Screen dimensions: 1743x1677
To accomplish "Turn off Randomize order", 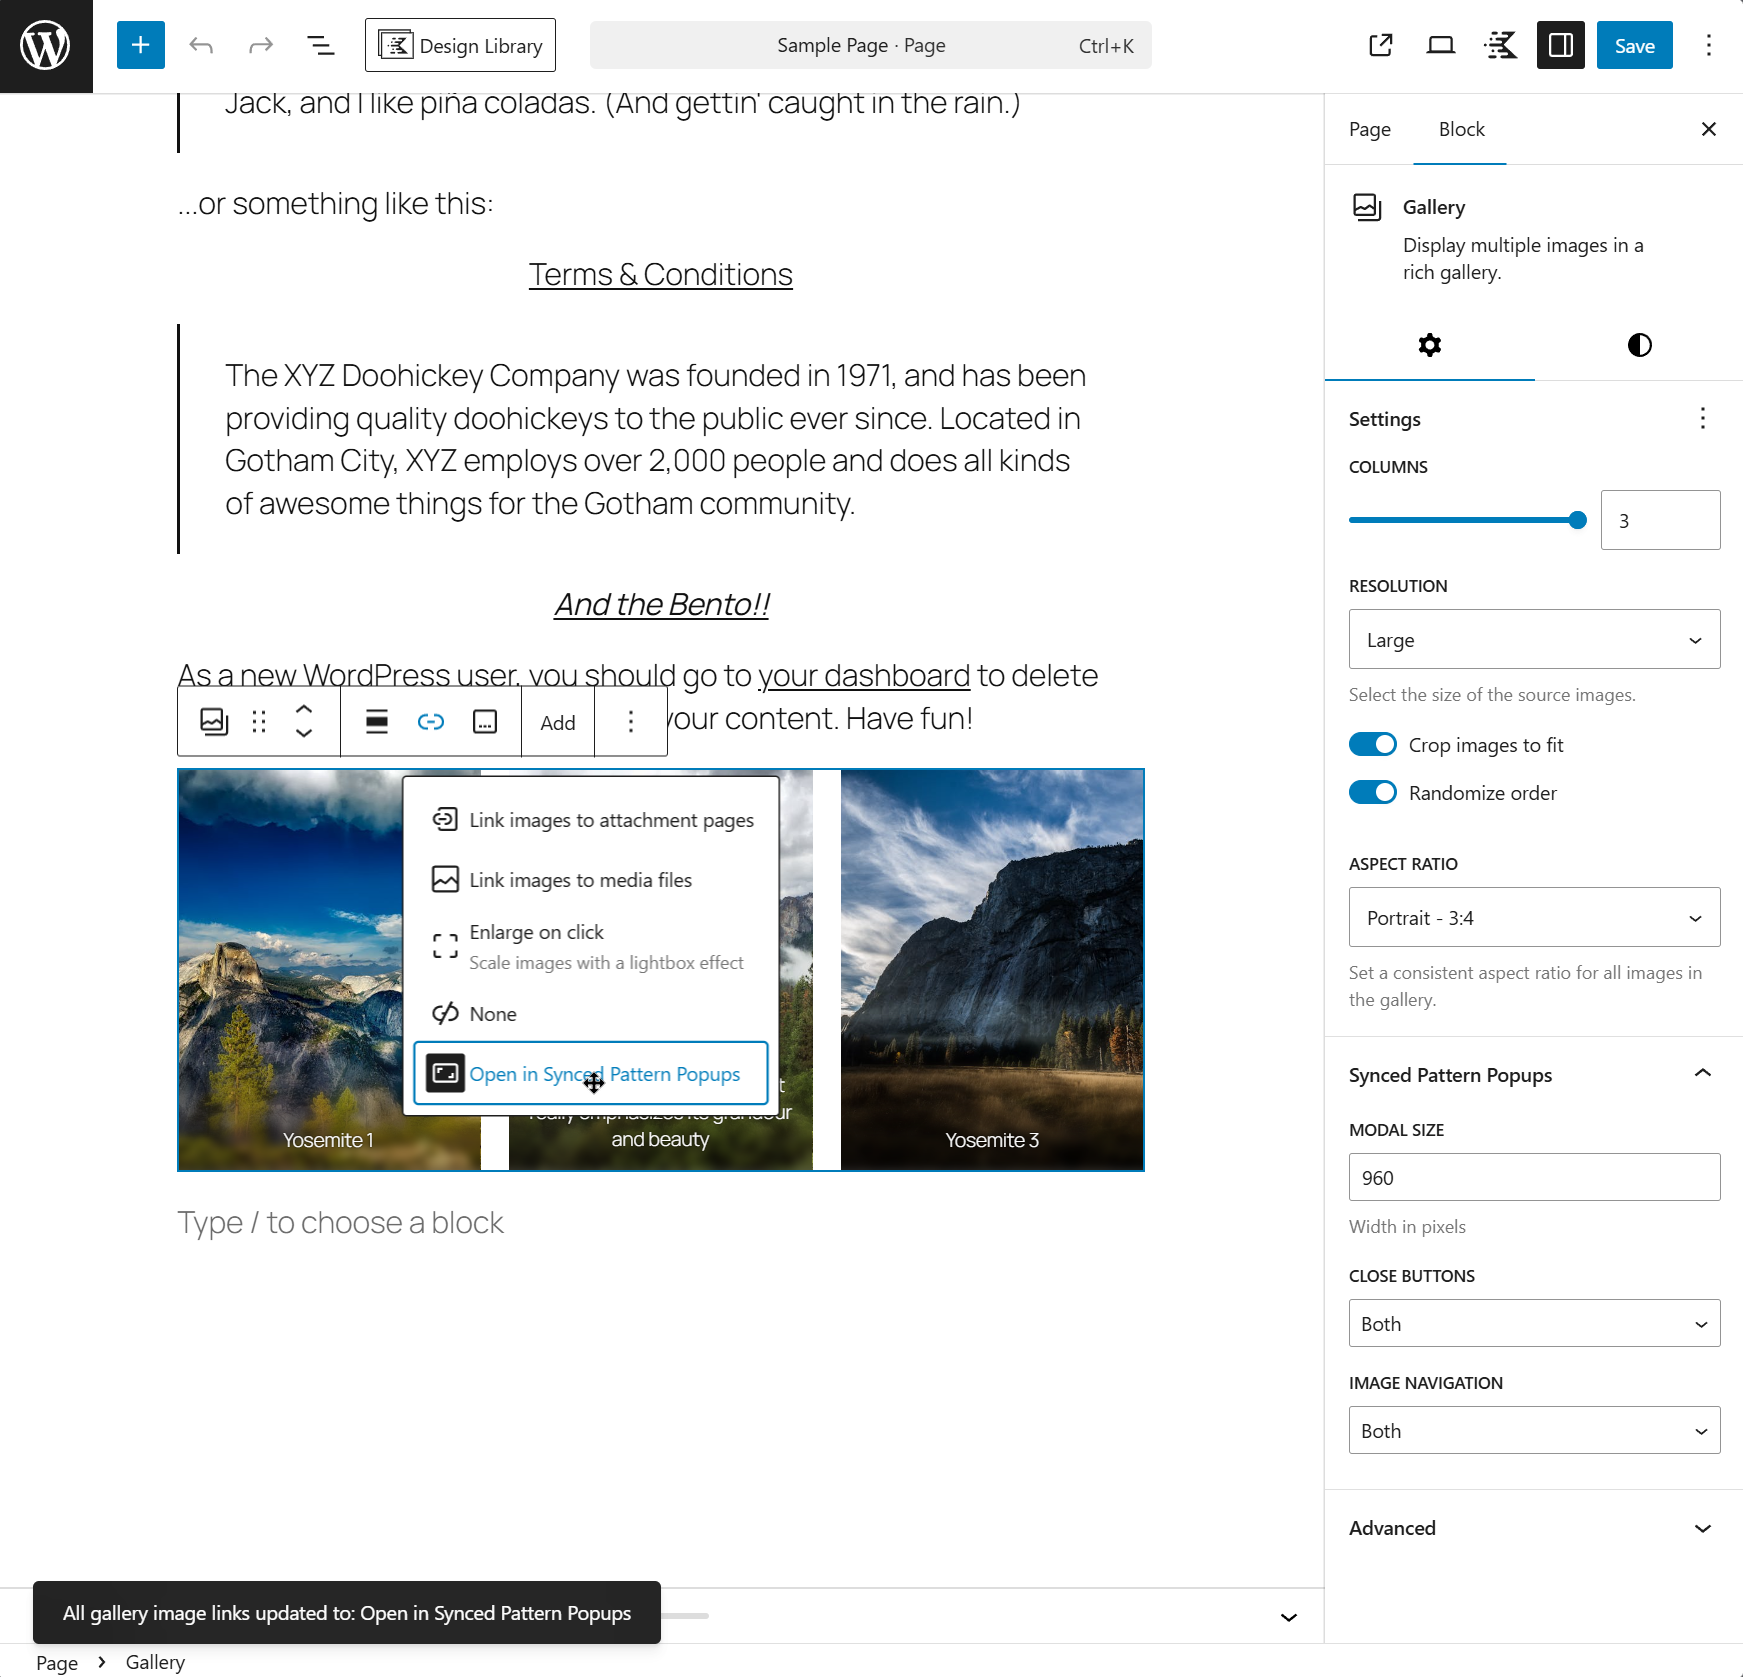I will point(1372,792).
